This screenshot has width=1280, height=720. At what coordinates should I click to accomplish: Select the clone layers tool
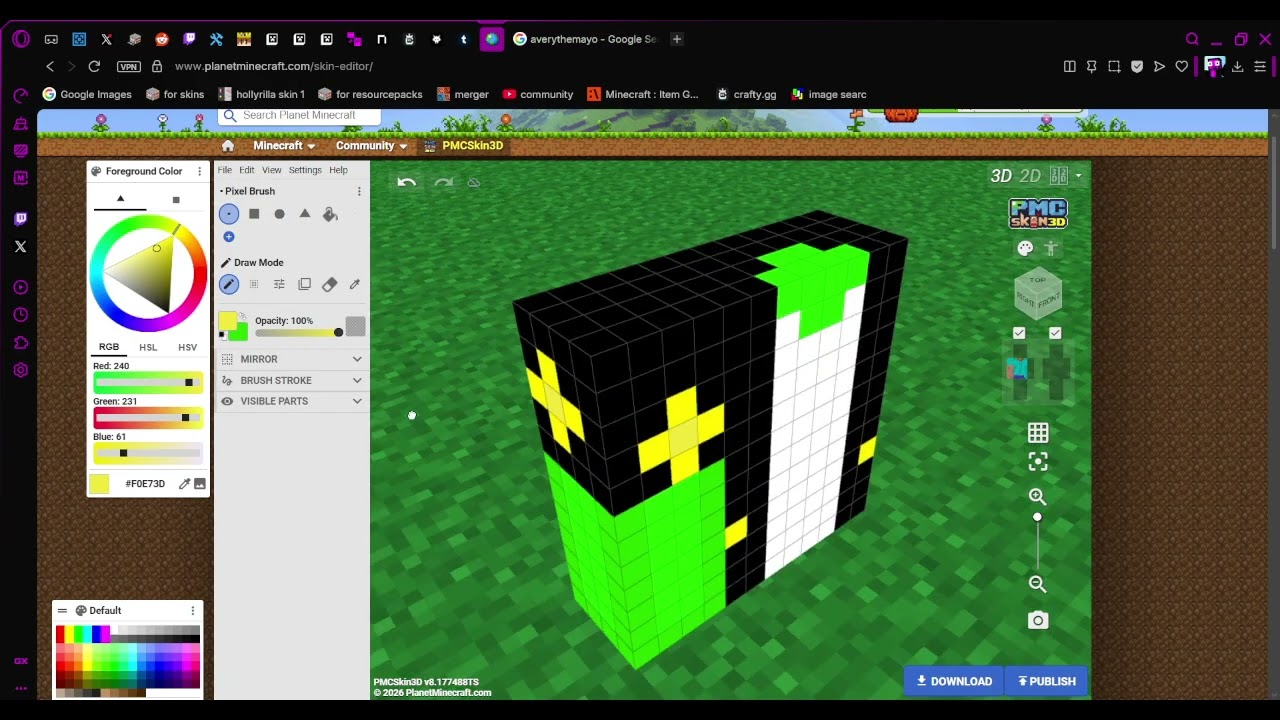tap(305, 284)
